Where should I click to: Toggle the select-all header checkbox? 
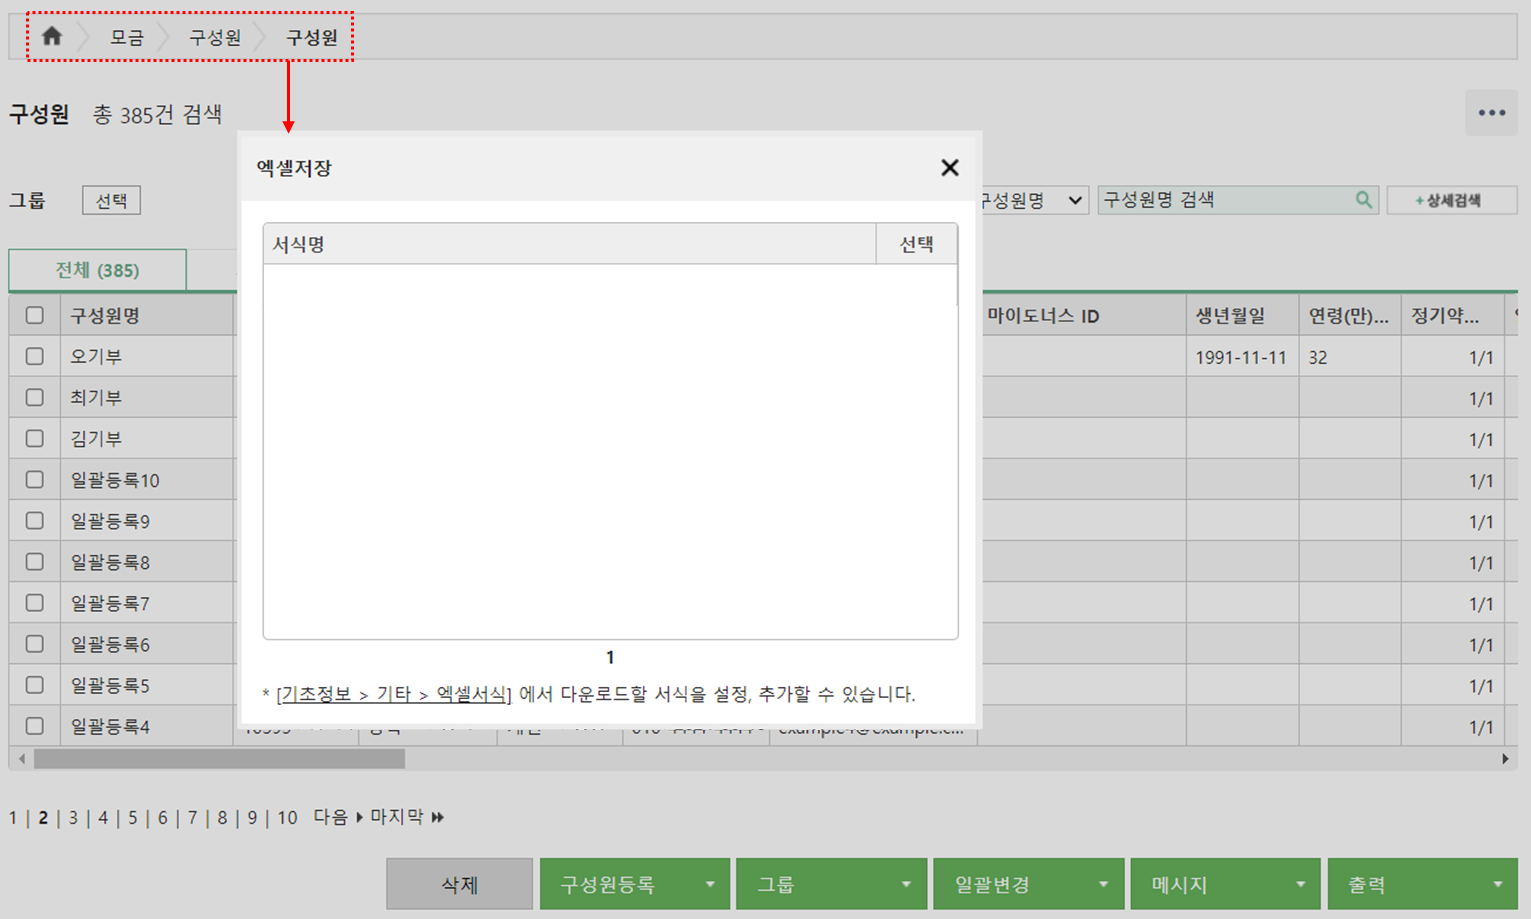(35, 315)
